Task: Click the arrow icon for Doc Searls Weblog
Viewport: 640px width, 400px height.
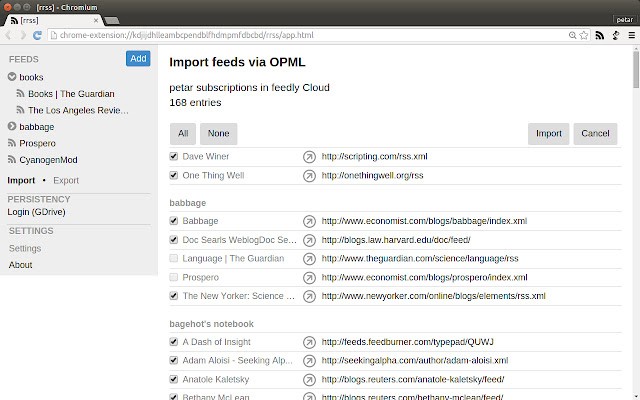Action: (x=309, y=240)
